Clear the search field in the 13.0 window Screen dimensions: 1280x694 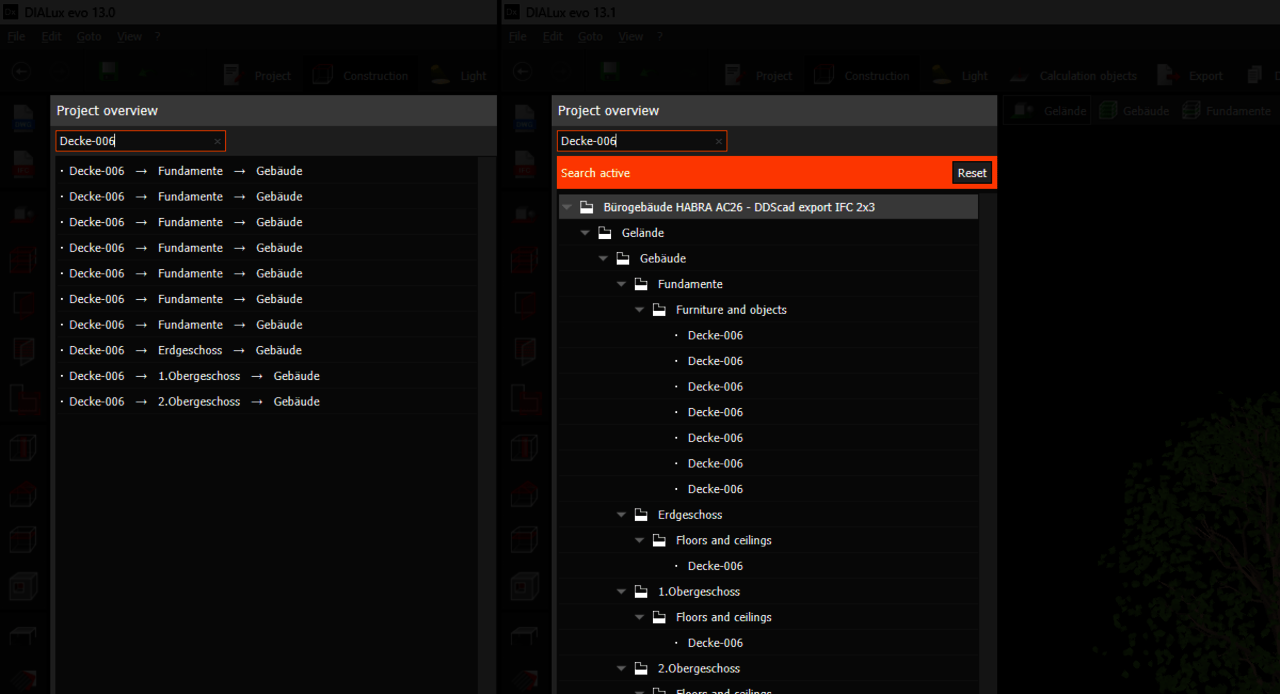coord(217,142)
